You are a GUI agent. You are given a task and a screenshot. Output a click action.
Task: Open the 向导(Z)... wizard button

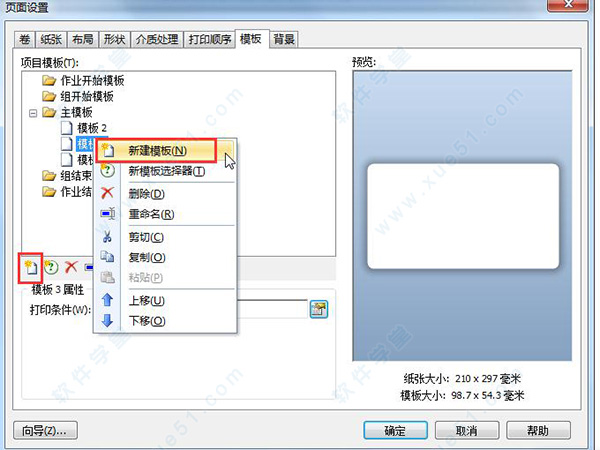45,431
